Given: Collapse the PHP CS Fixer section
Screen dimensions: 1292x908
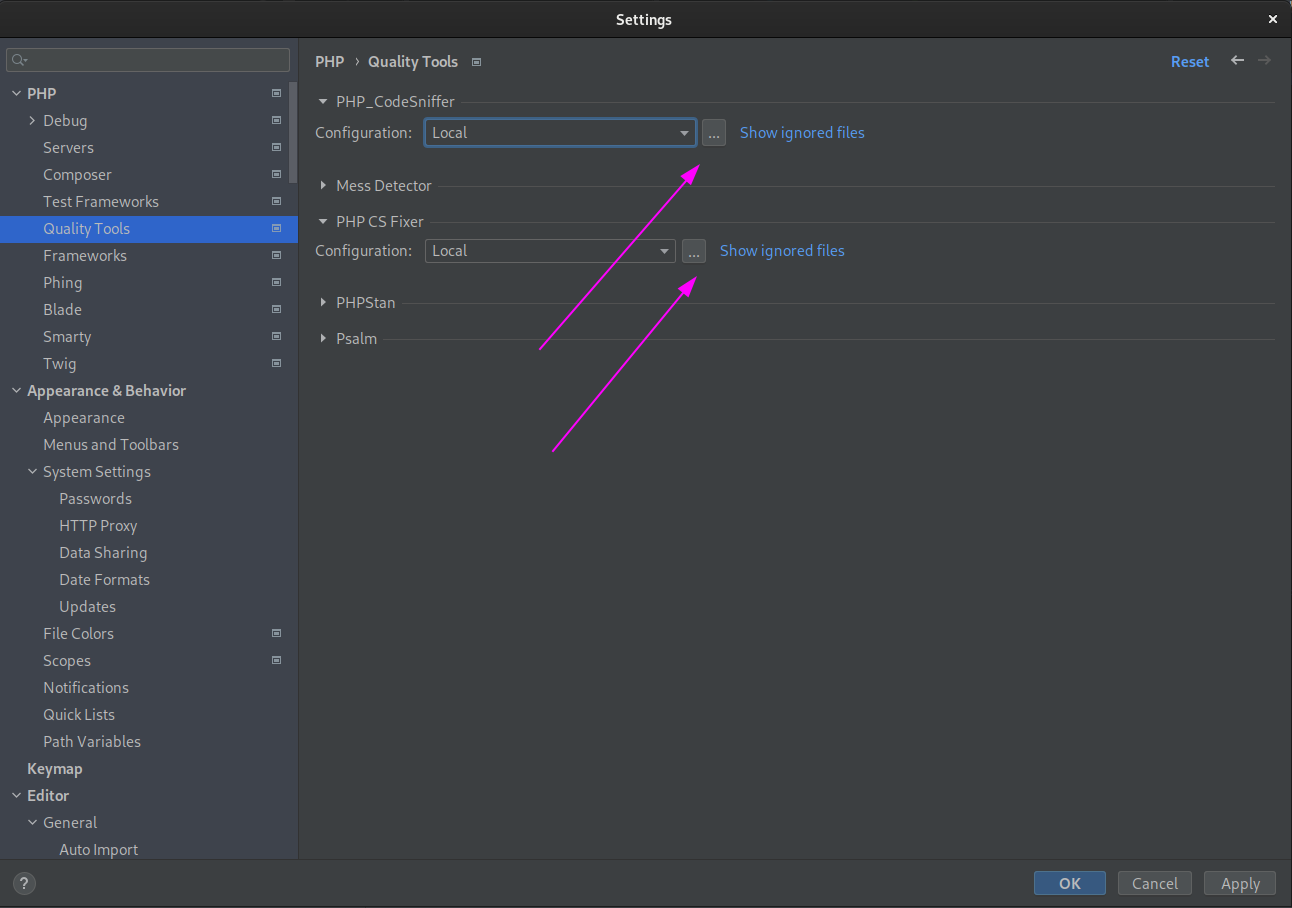Looking at the screenshot, I should click(x=323, y=222).
